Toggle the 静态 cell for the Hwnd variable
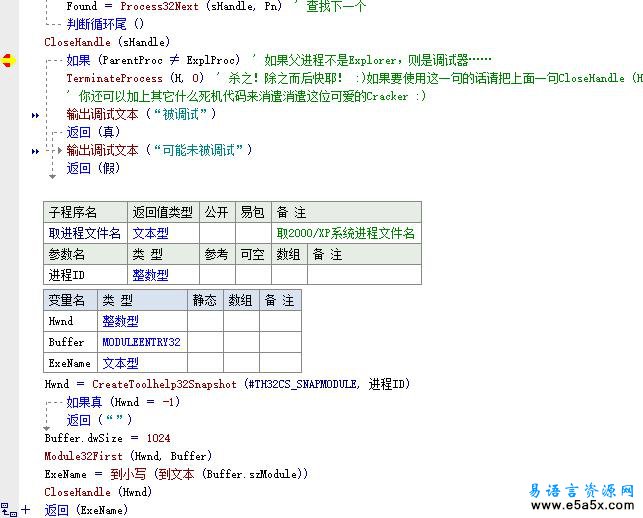Screen dimensions: 643x518 pos(205,321)
